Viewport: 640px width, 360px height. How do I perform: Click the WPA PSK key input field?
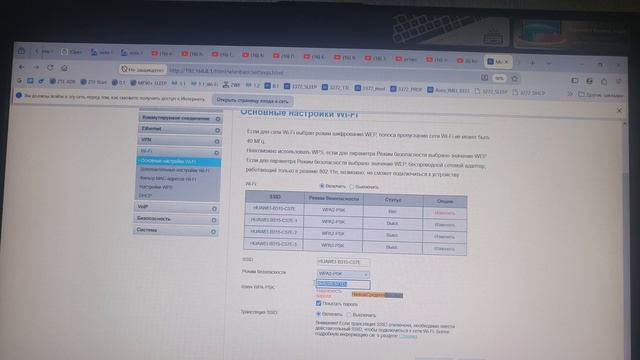point(343,284)
